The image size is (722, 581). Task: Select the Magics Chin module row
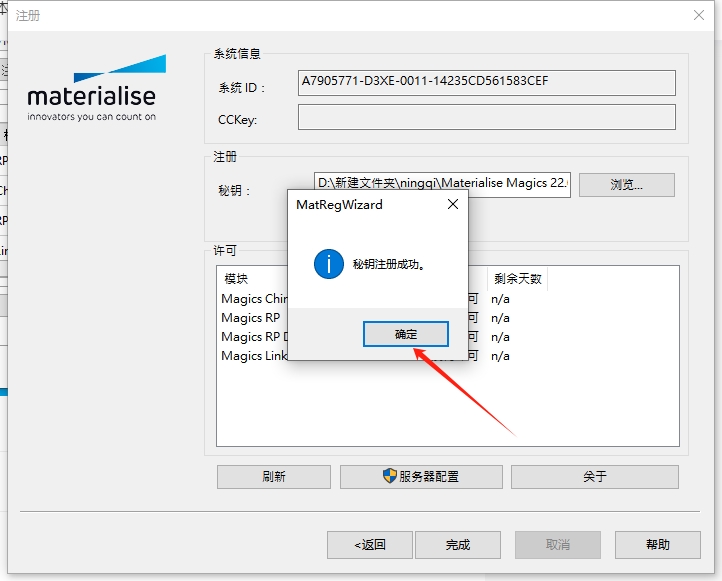click(x=254, y=299)
